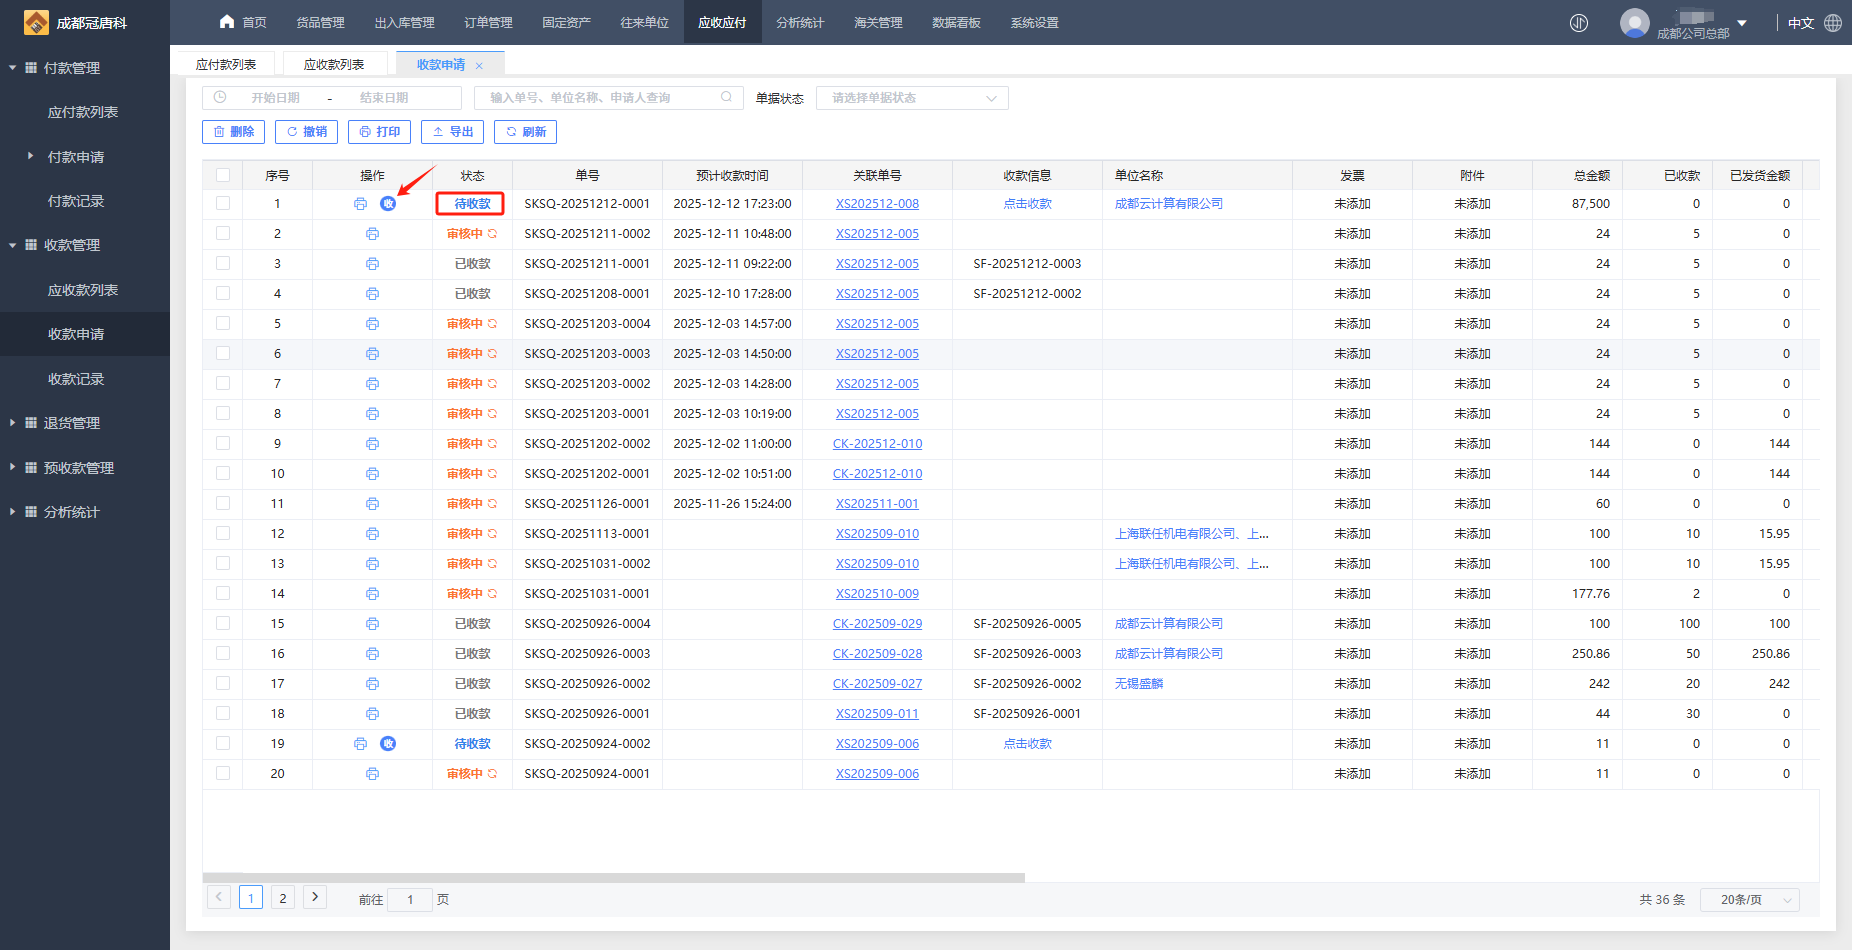This screenshot has height=950, width=1852.
Task: Click the print icon in row 10
Action: 372,474
